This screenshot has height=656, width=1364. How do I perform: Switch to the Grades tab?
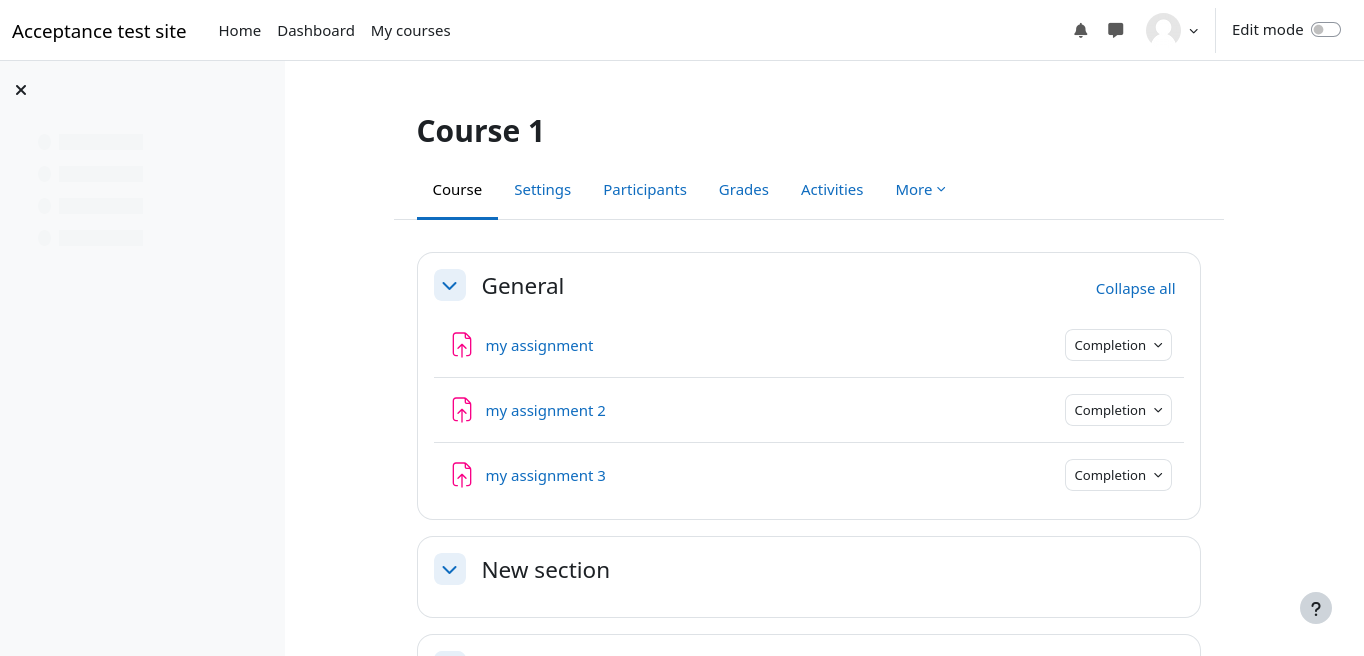point(744,190)
